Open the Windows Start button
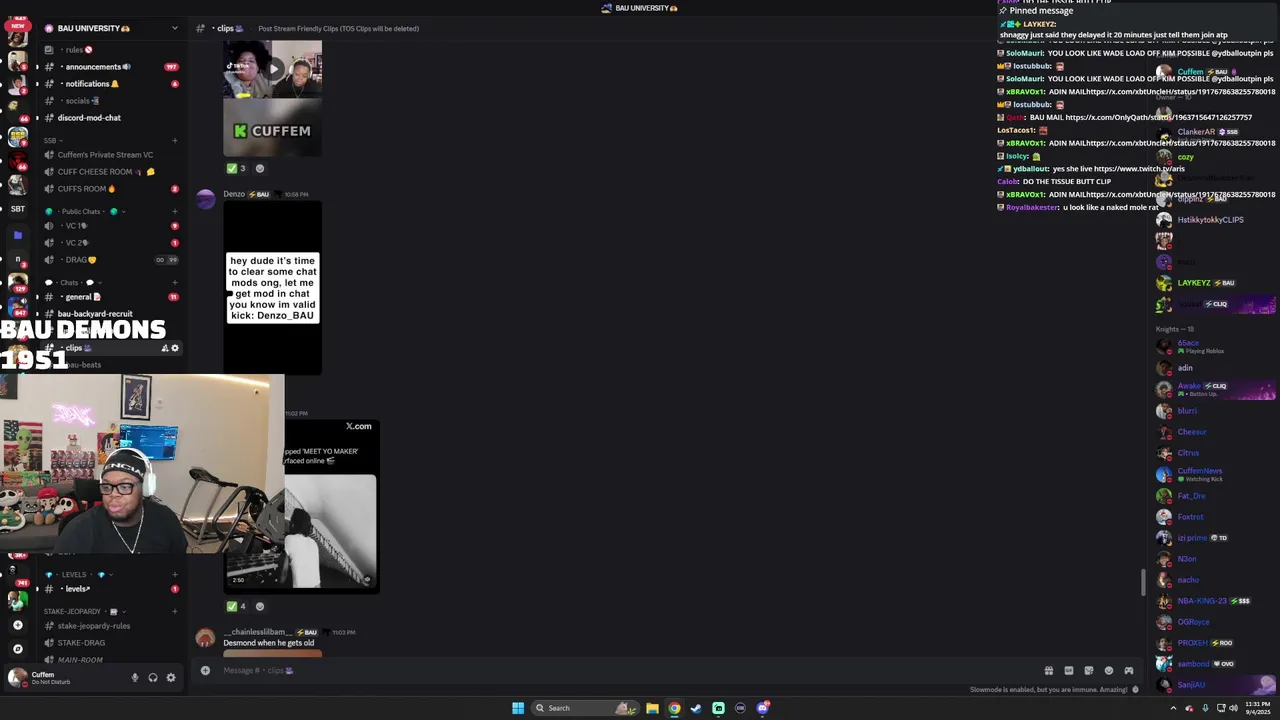 point(517,708)
